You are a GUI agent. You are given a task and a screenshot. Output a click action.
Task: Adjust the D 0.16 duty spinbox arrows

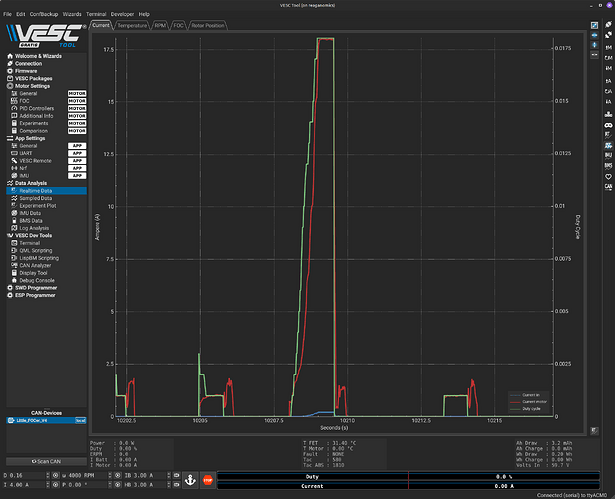click(x=47, y=475)
